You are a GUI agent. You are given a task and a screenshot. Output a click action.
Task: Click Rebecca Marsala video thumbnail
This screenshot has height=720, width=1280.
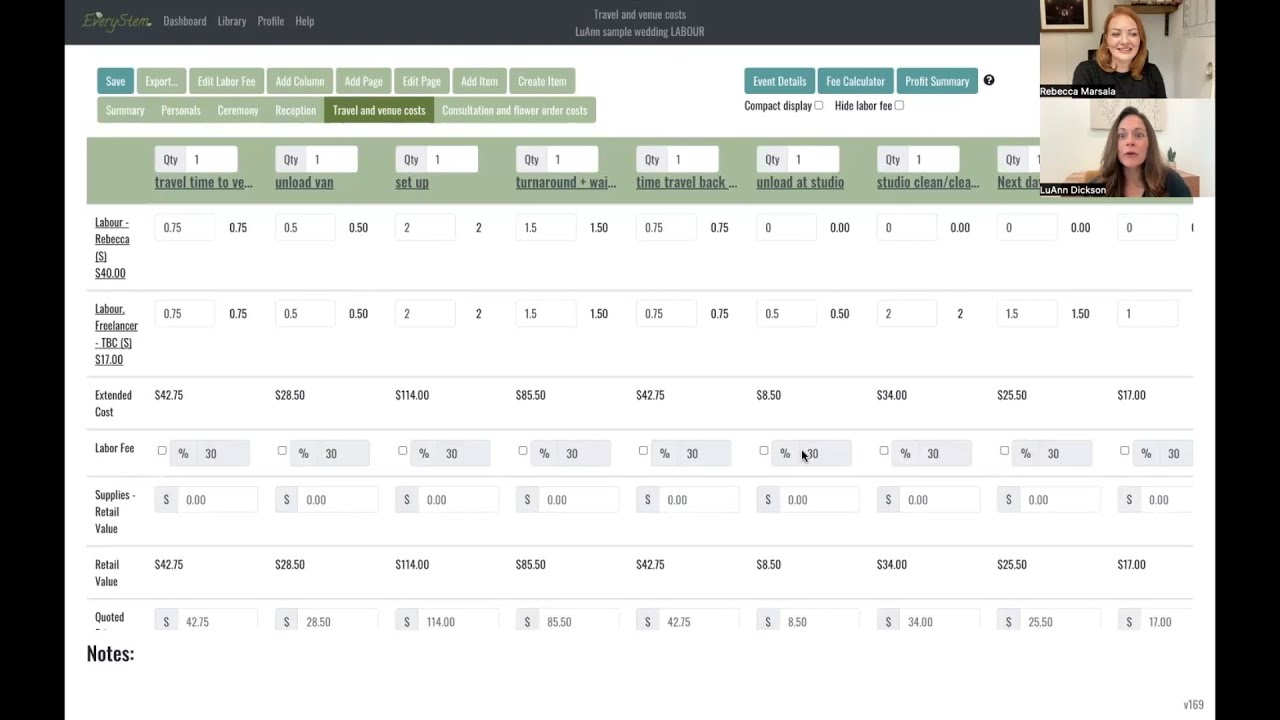click(x=1127, y=48)
